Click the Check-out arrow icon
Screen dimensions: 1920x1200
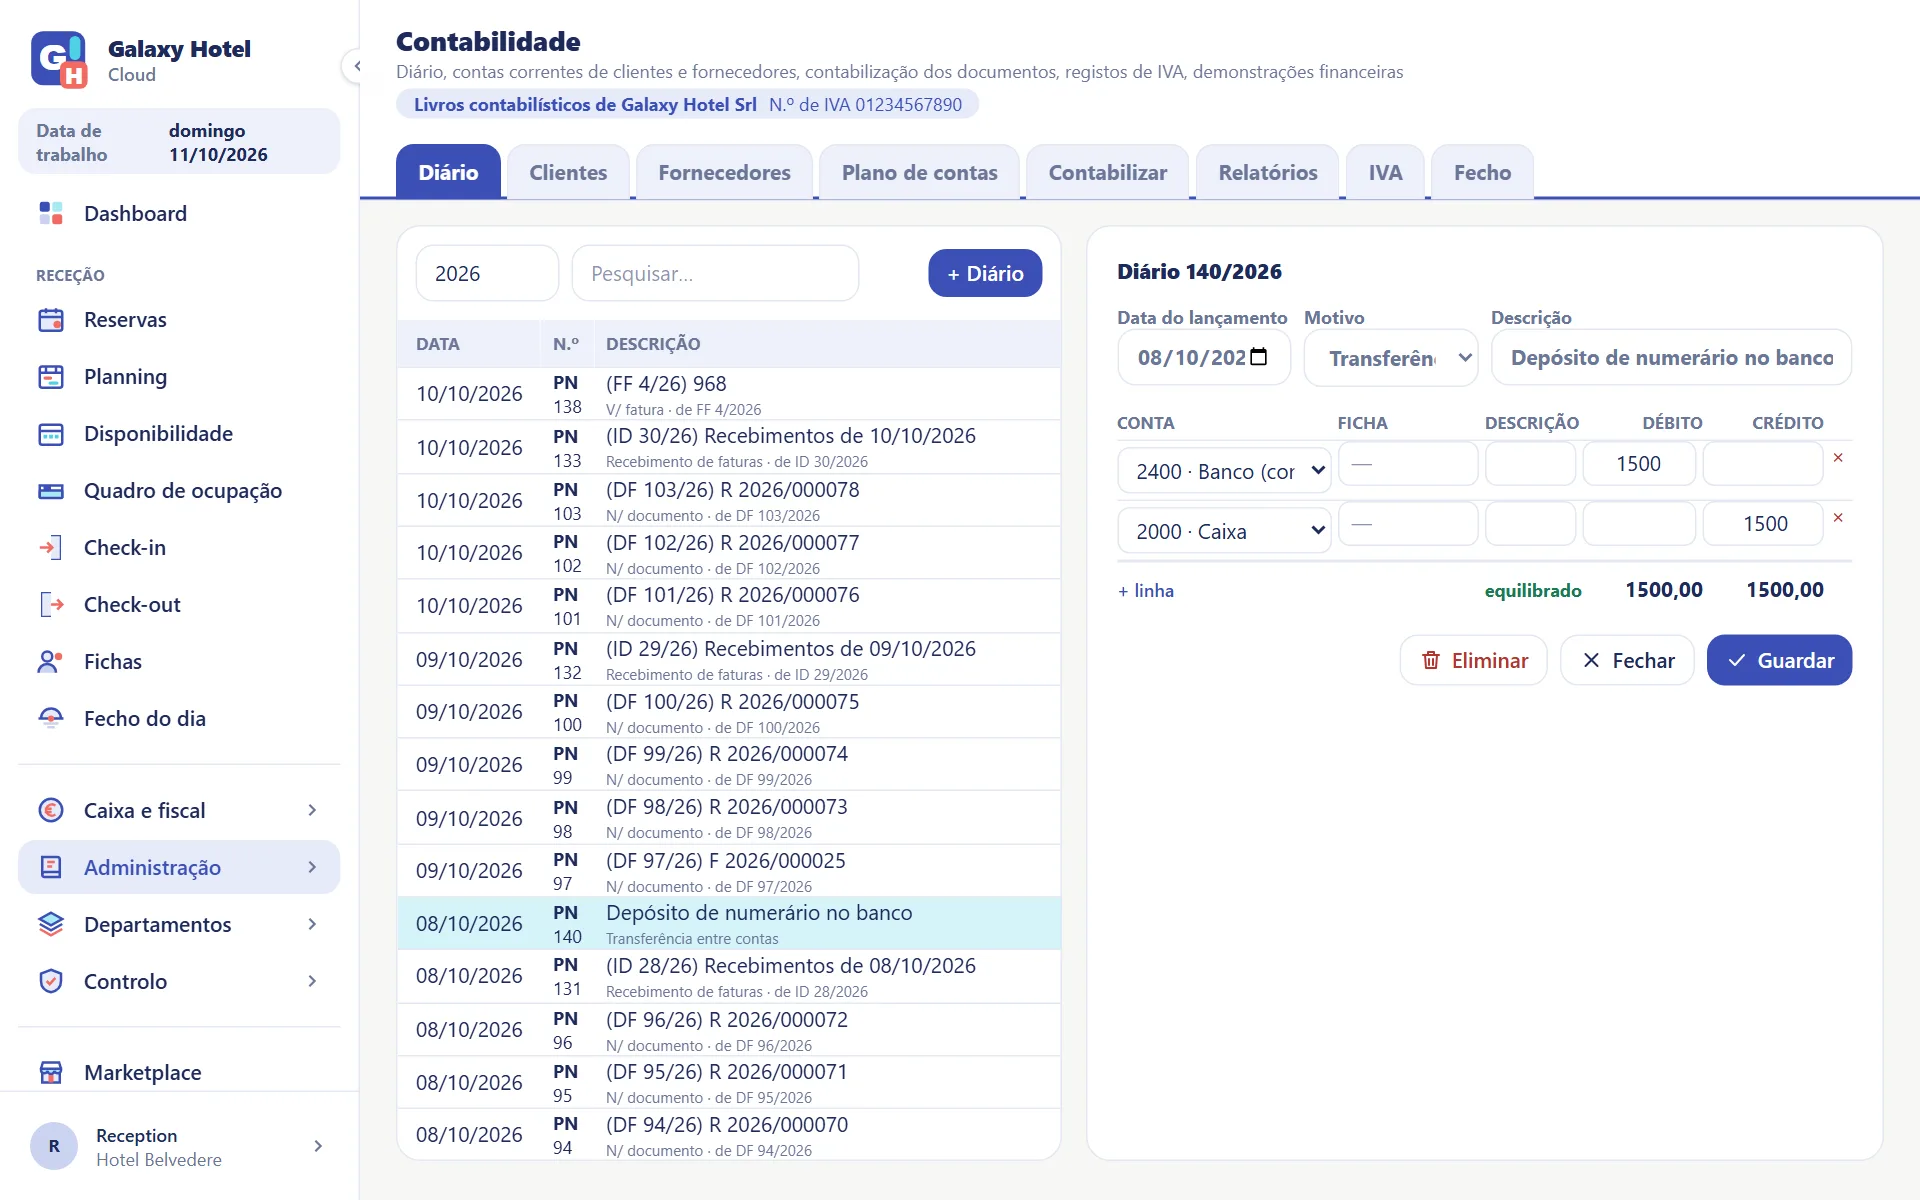pos(51,605)
